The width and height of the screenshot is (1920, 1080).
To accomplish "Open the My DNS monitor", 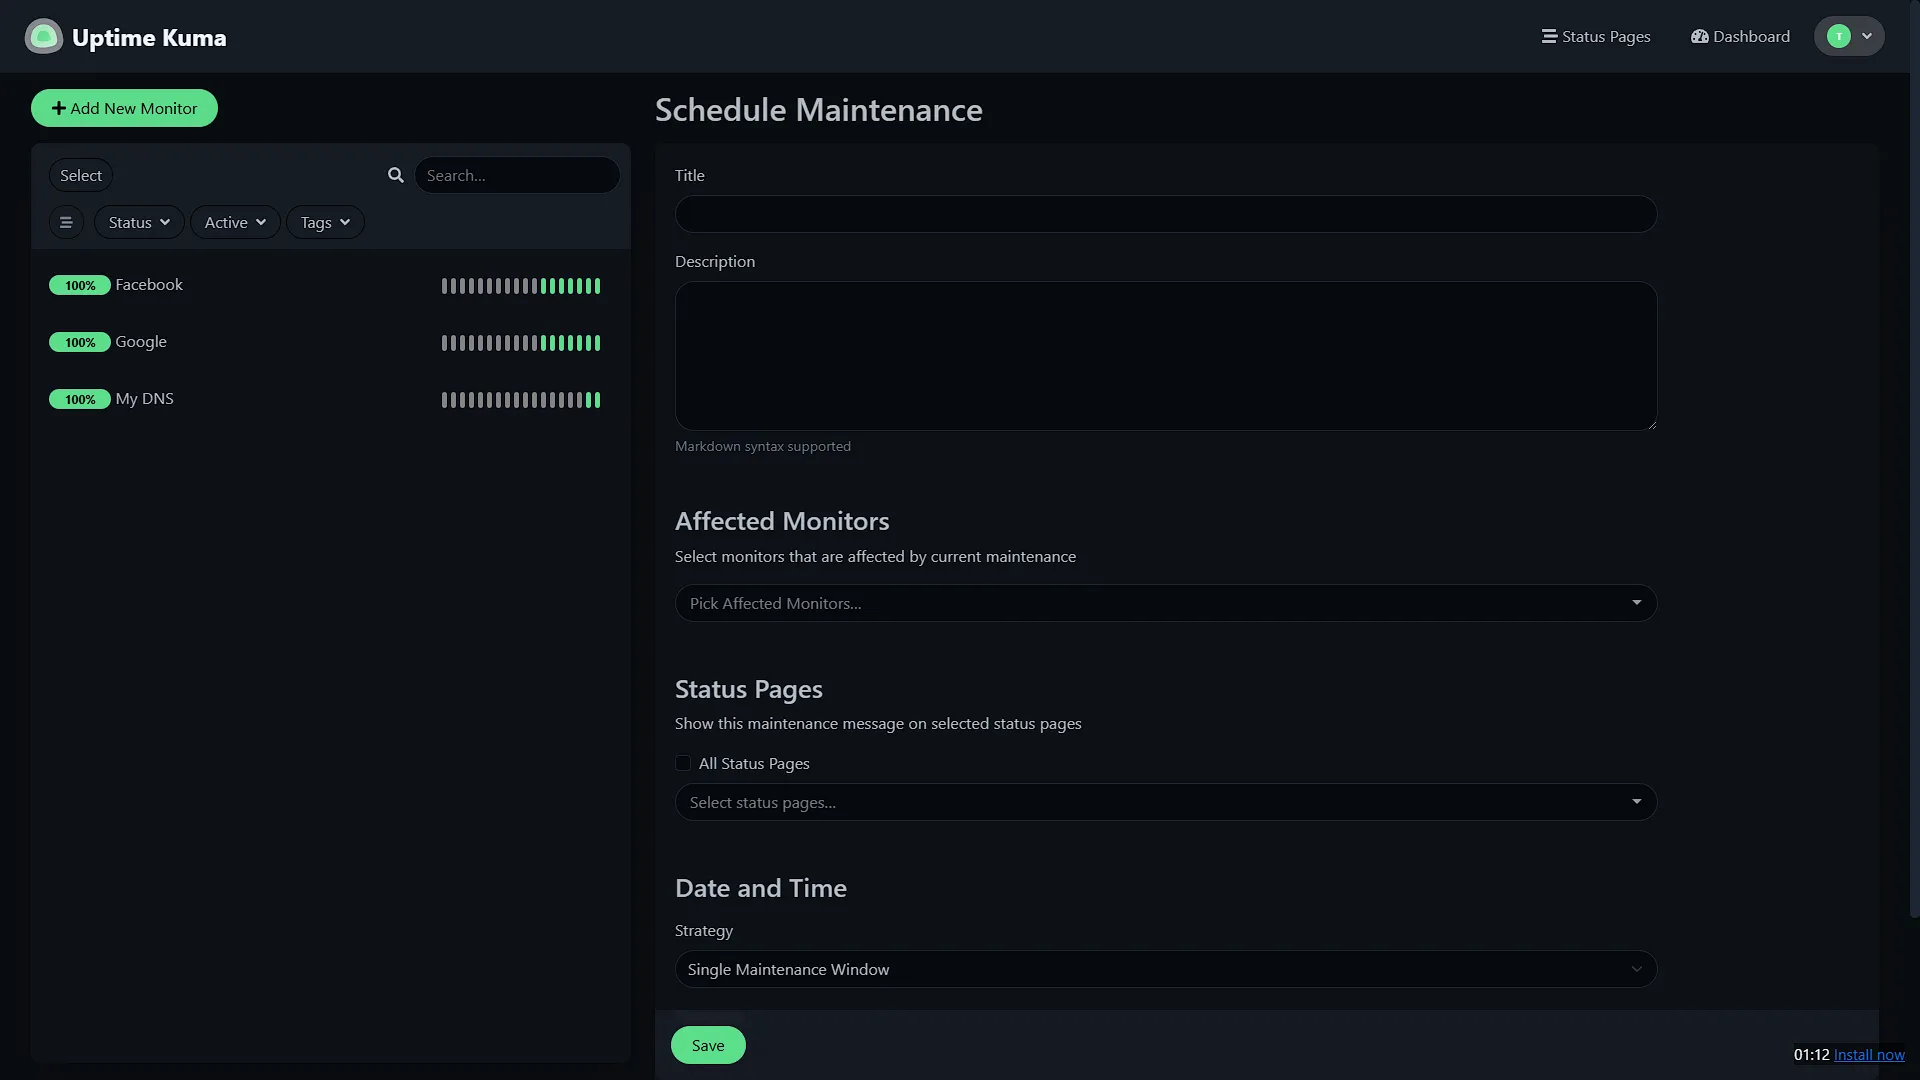I will 330,399.
